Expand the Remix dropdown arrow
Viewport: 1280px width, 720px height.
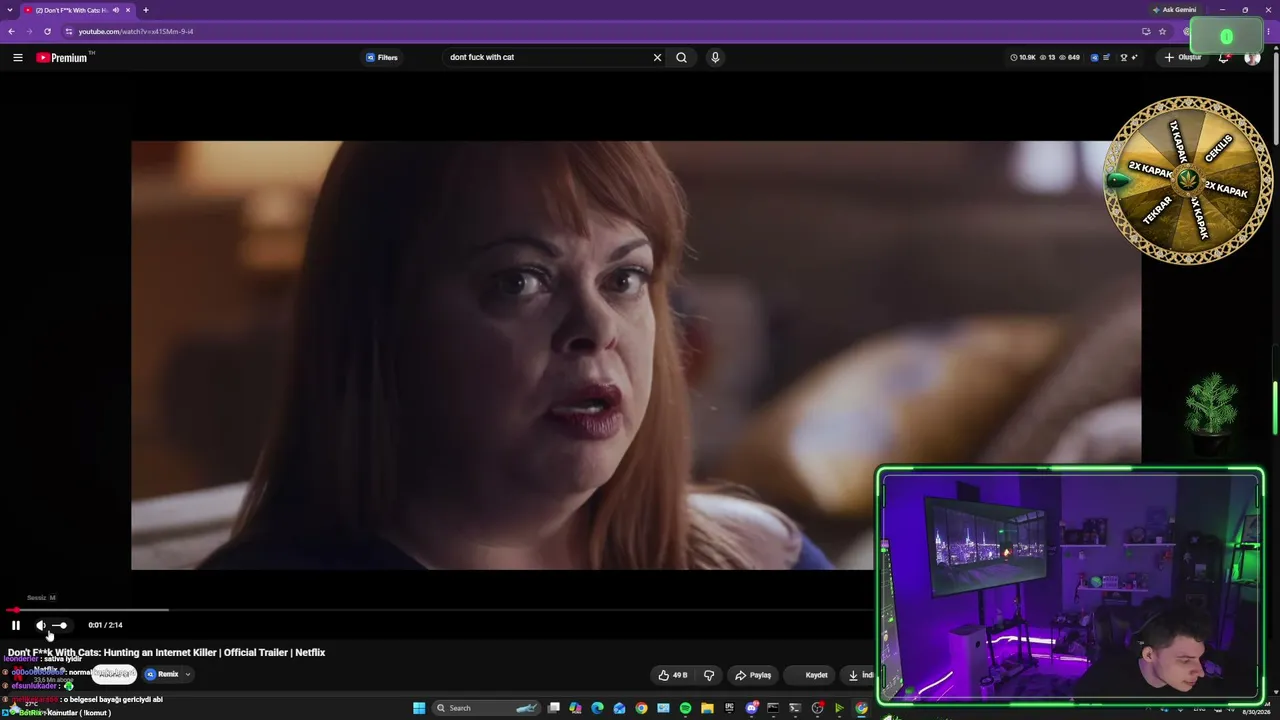click(x=187, y=674)
